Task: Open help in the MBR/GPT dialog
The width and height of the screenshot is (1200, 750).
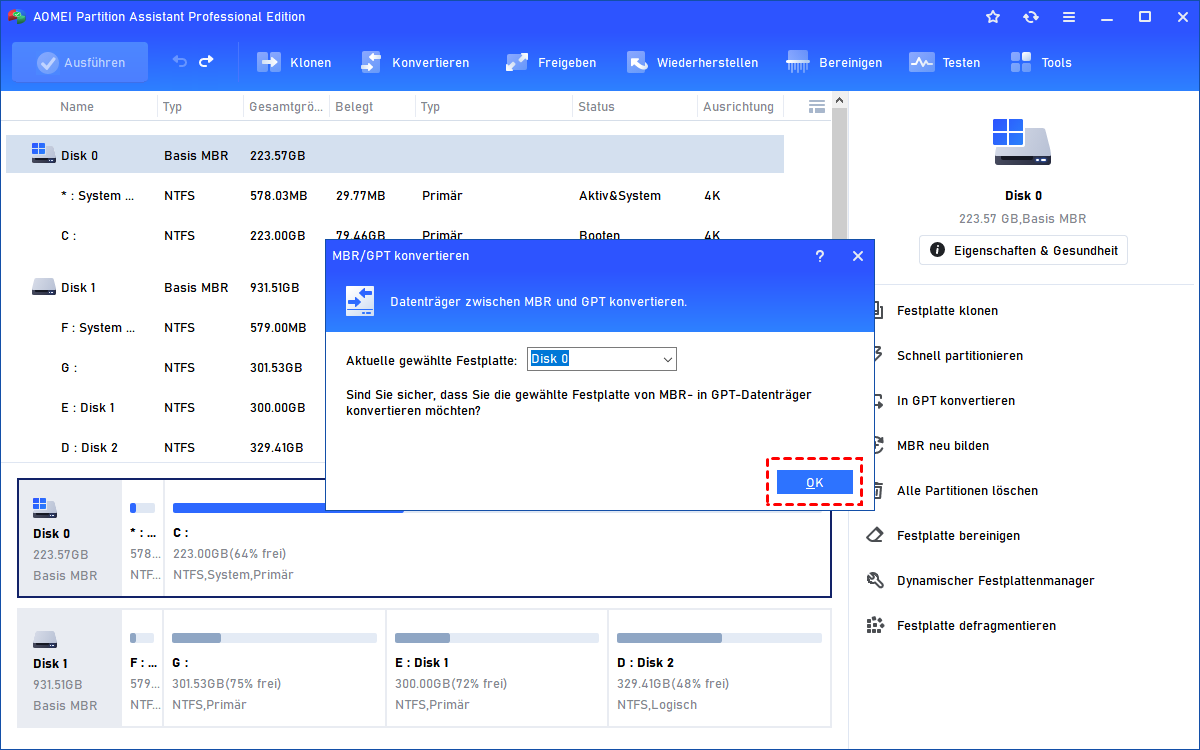Action: [x=820, y=256]
